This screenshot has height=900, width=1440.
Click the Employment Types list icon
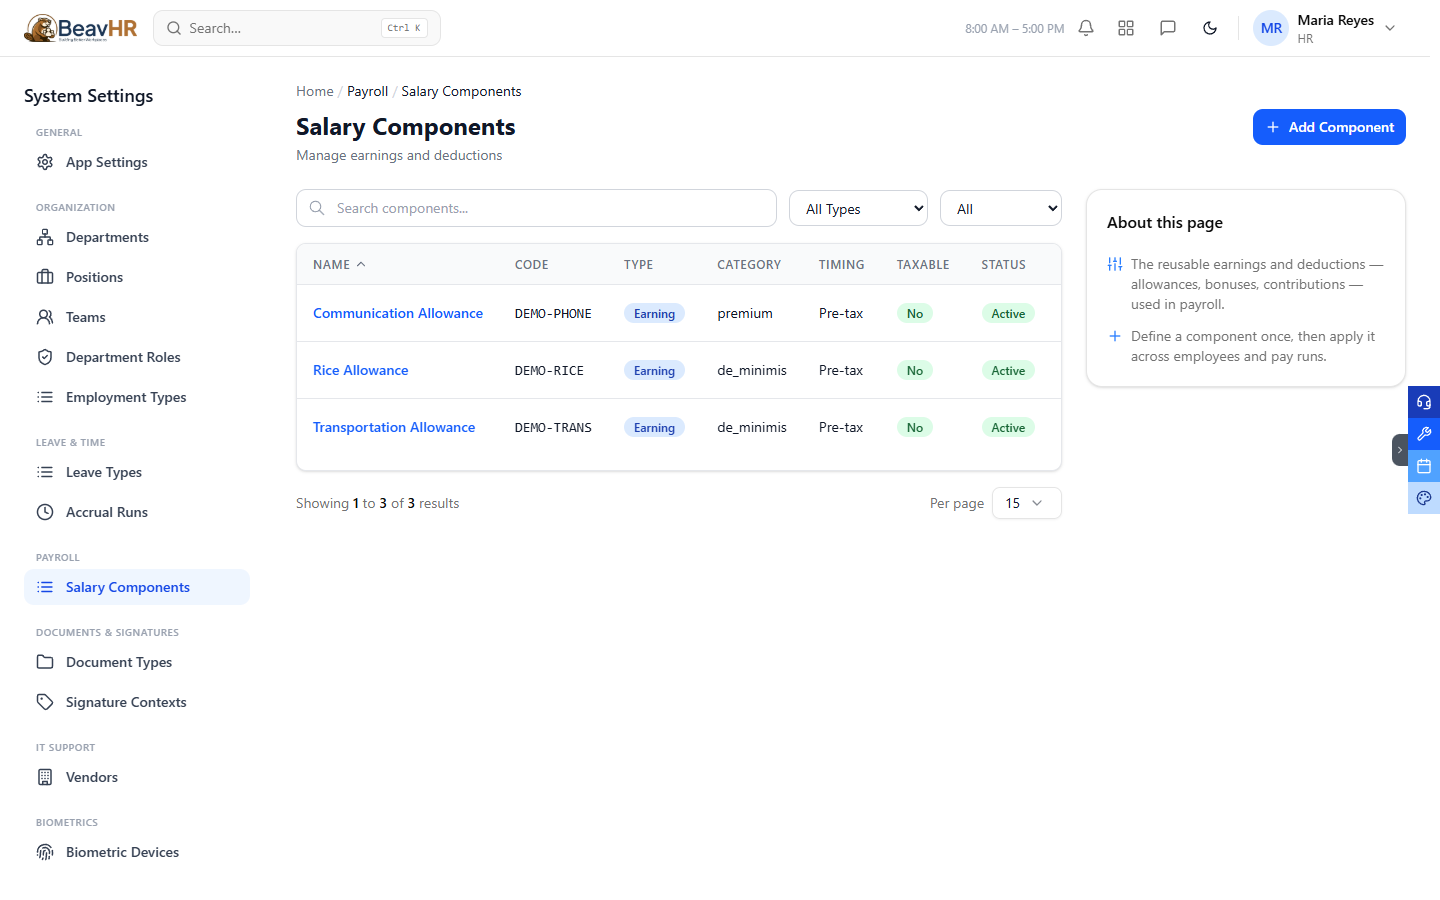tap(45, 397)
